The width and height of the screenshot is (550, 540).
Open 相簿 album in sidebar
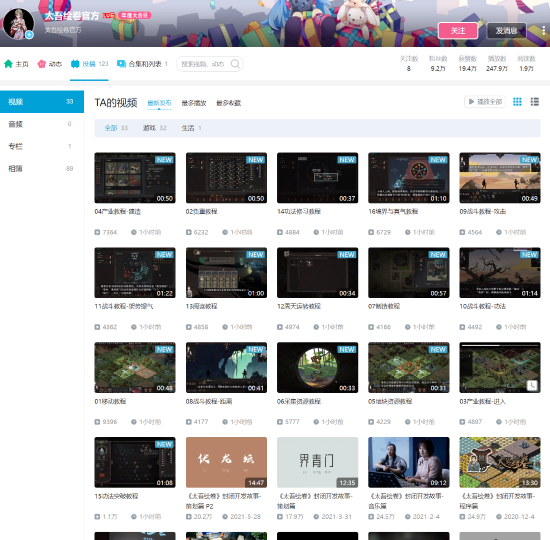click(42, 169)
